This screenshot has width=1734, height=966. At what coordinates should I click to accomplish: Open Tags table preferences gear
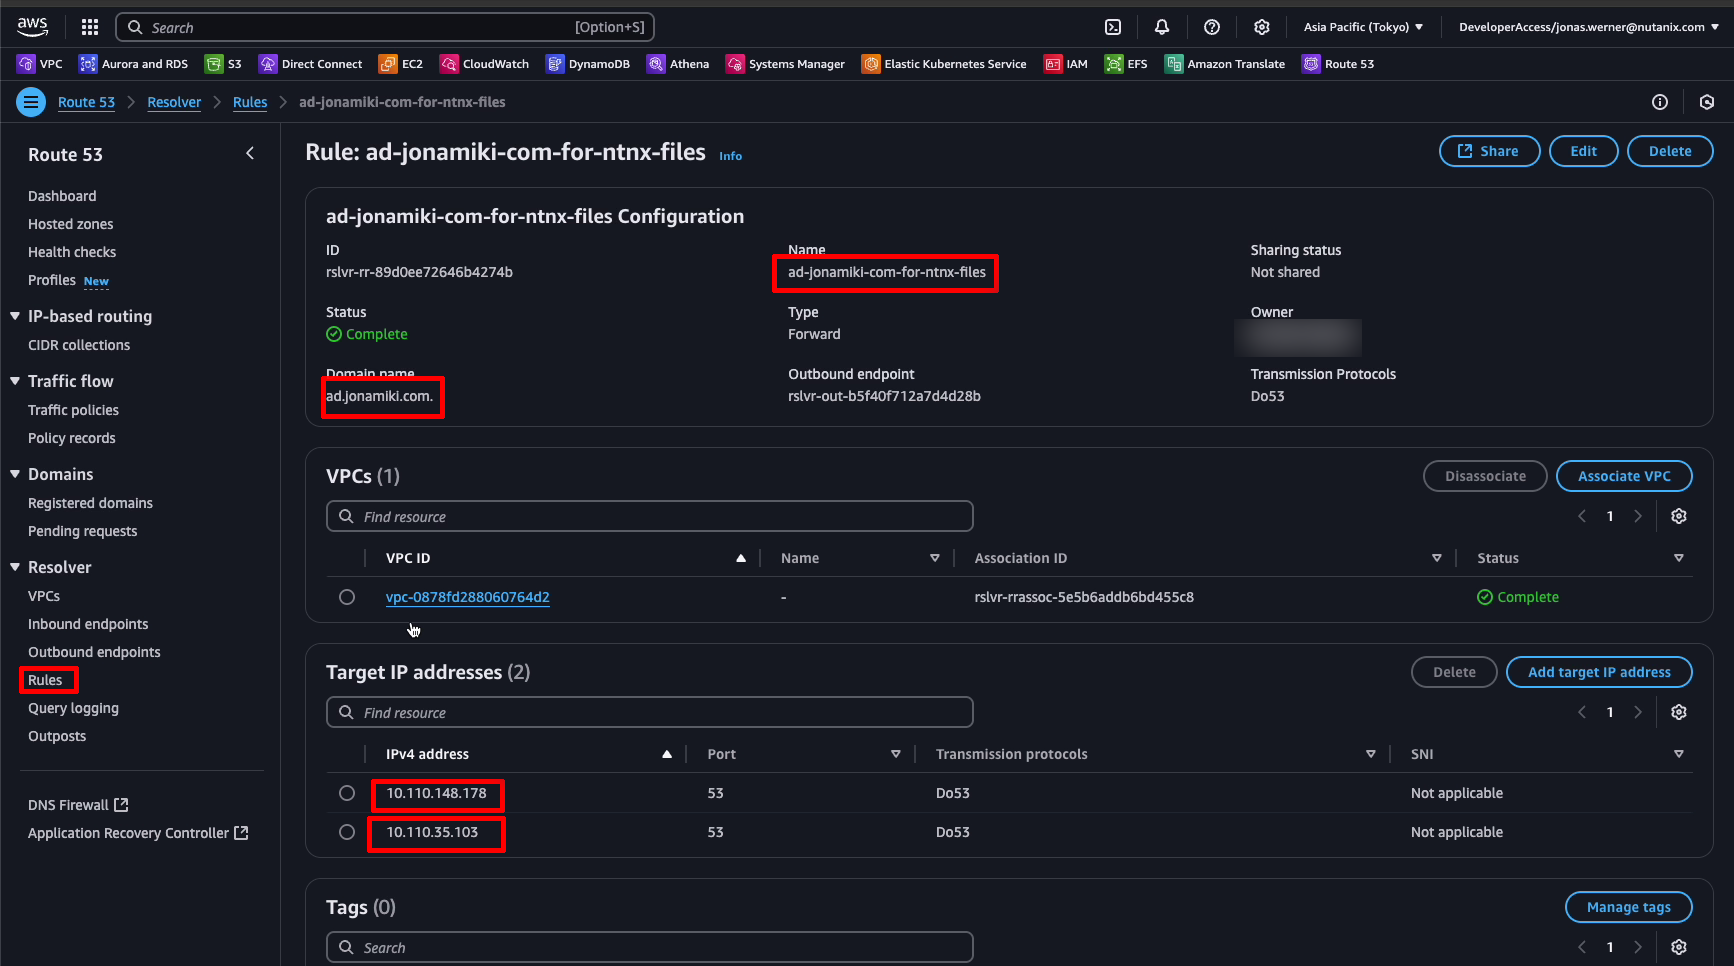1679,947
